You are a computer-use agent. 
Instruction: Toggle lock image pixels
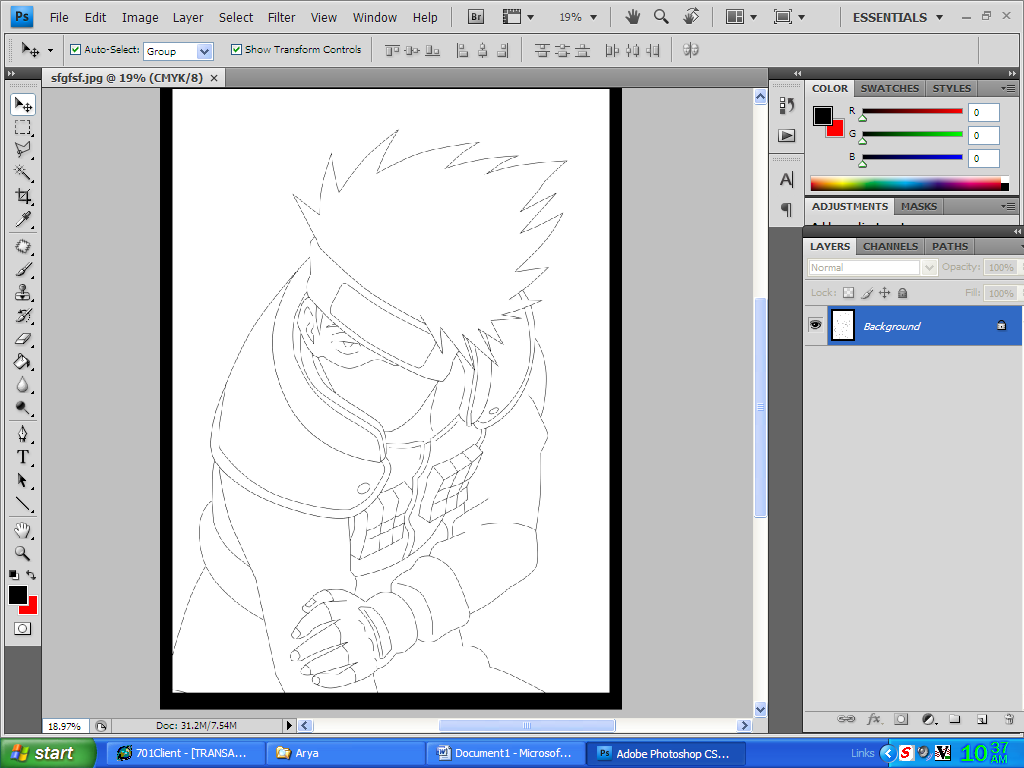coord(867,293)
